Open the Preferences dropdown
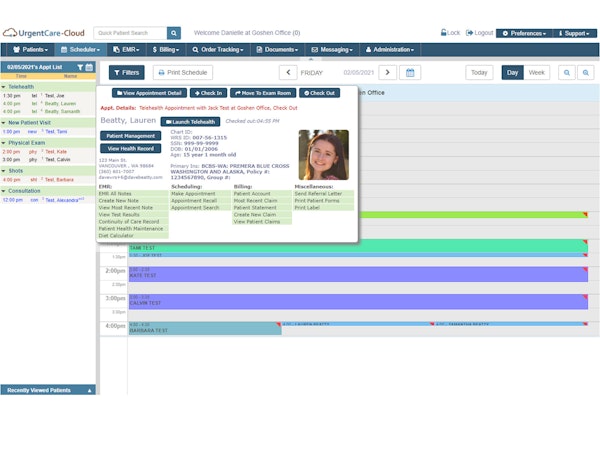Viewport: 600px width, 450px height. [x=523, y=33]
